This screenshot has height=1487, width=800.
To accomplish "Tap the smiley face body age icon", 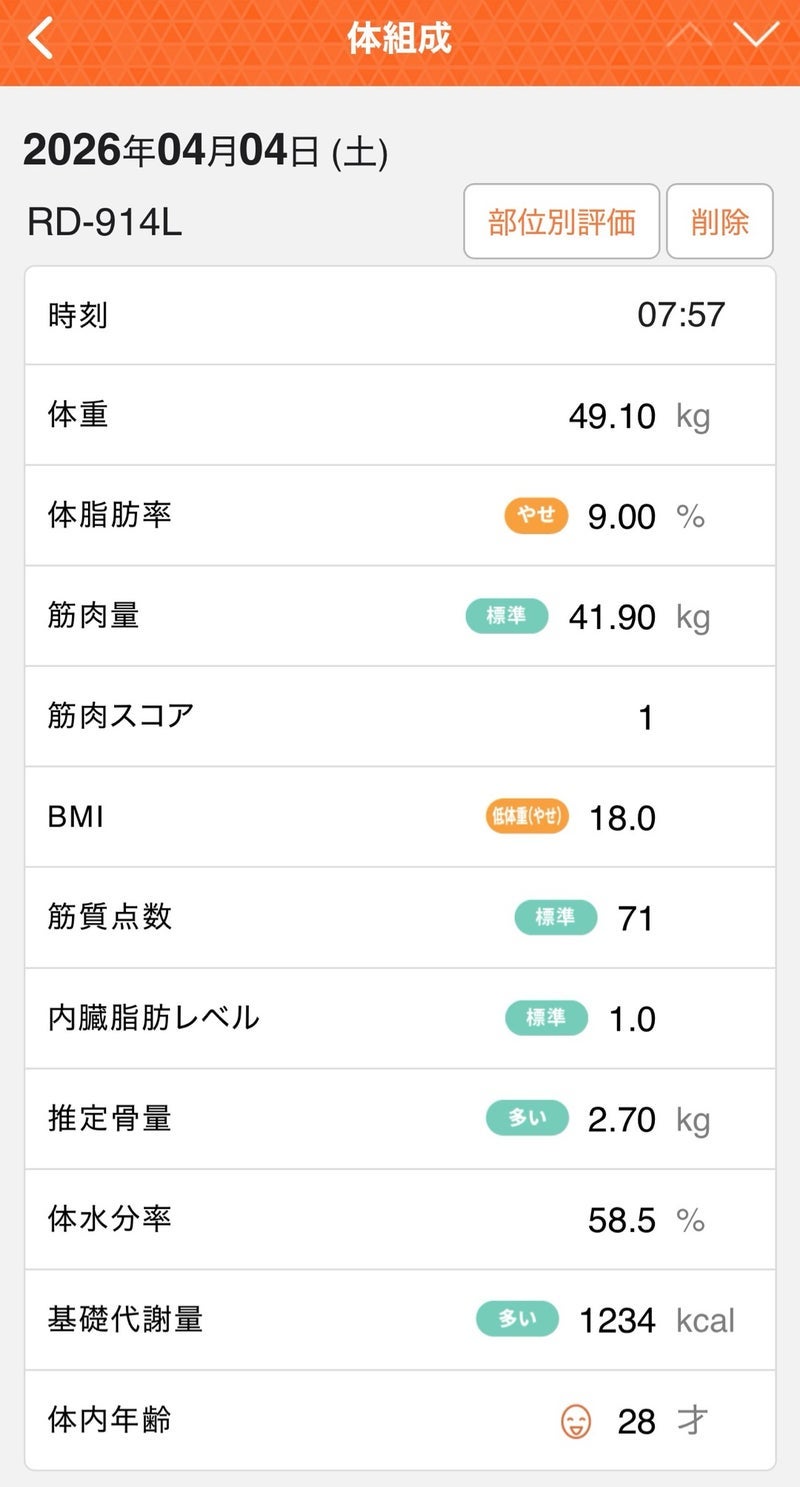I will [x=575, y=1420].
